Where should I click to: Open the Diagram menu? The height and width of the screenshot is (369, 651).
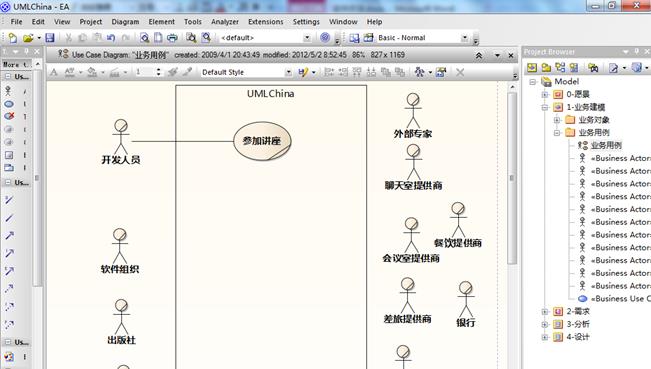[125, 22]
